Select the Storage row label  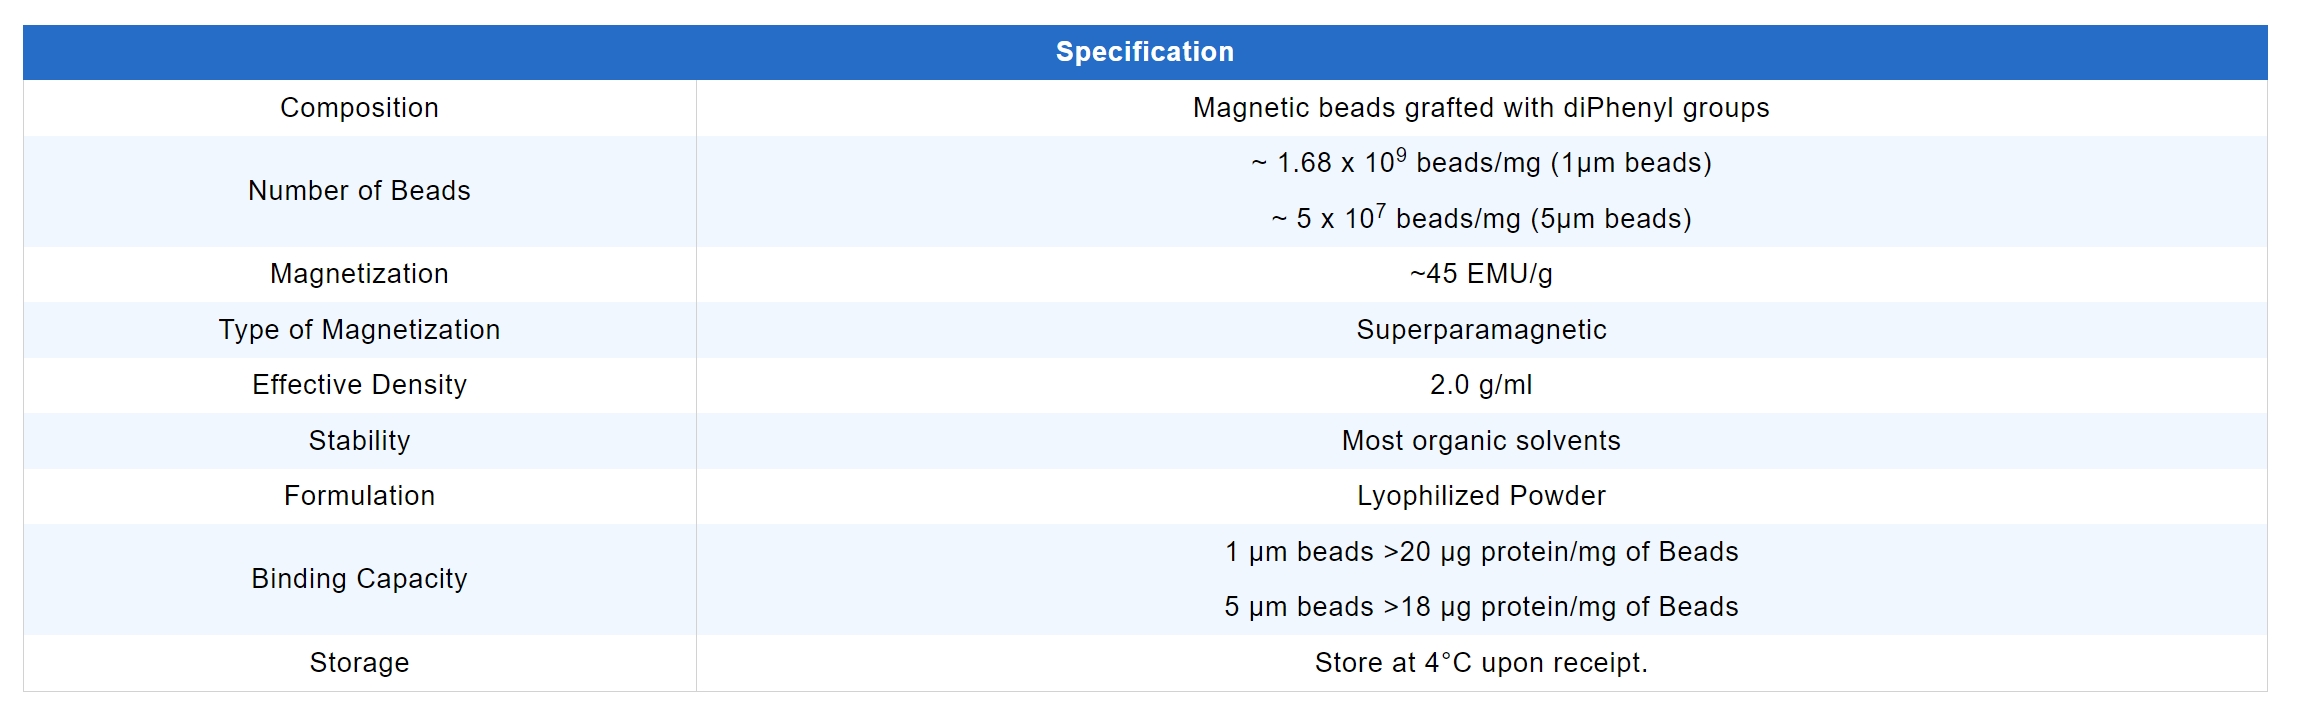point(359,663)
